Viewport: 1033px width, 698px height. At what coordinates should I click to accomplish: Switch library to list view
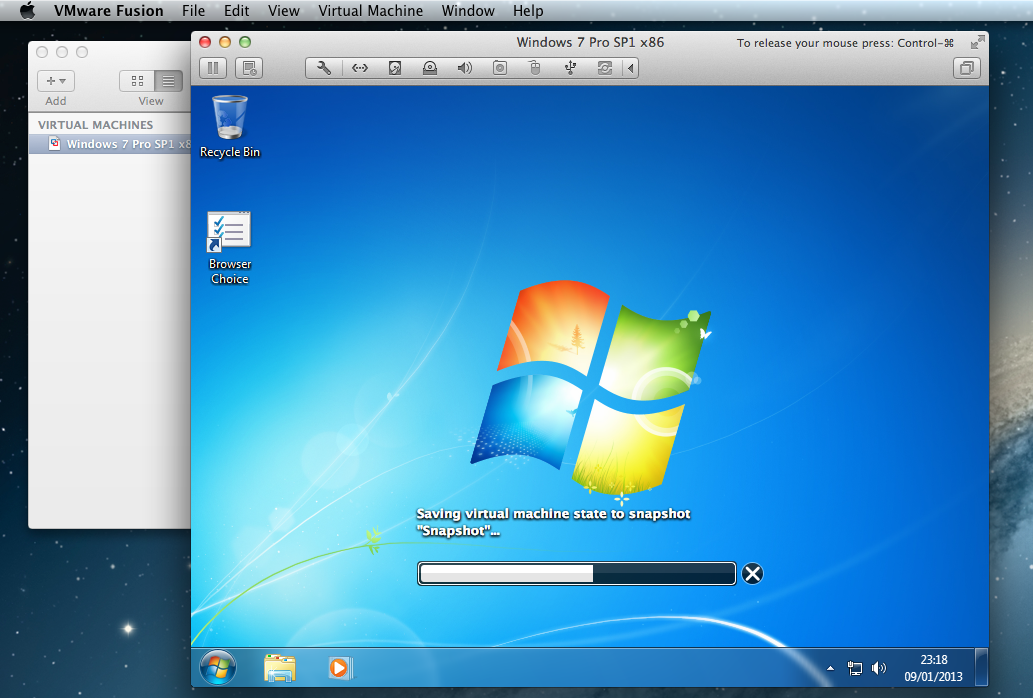click(167, 81)
